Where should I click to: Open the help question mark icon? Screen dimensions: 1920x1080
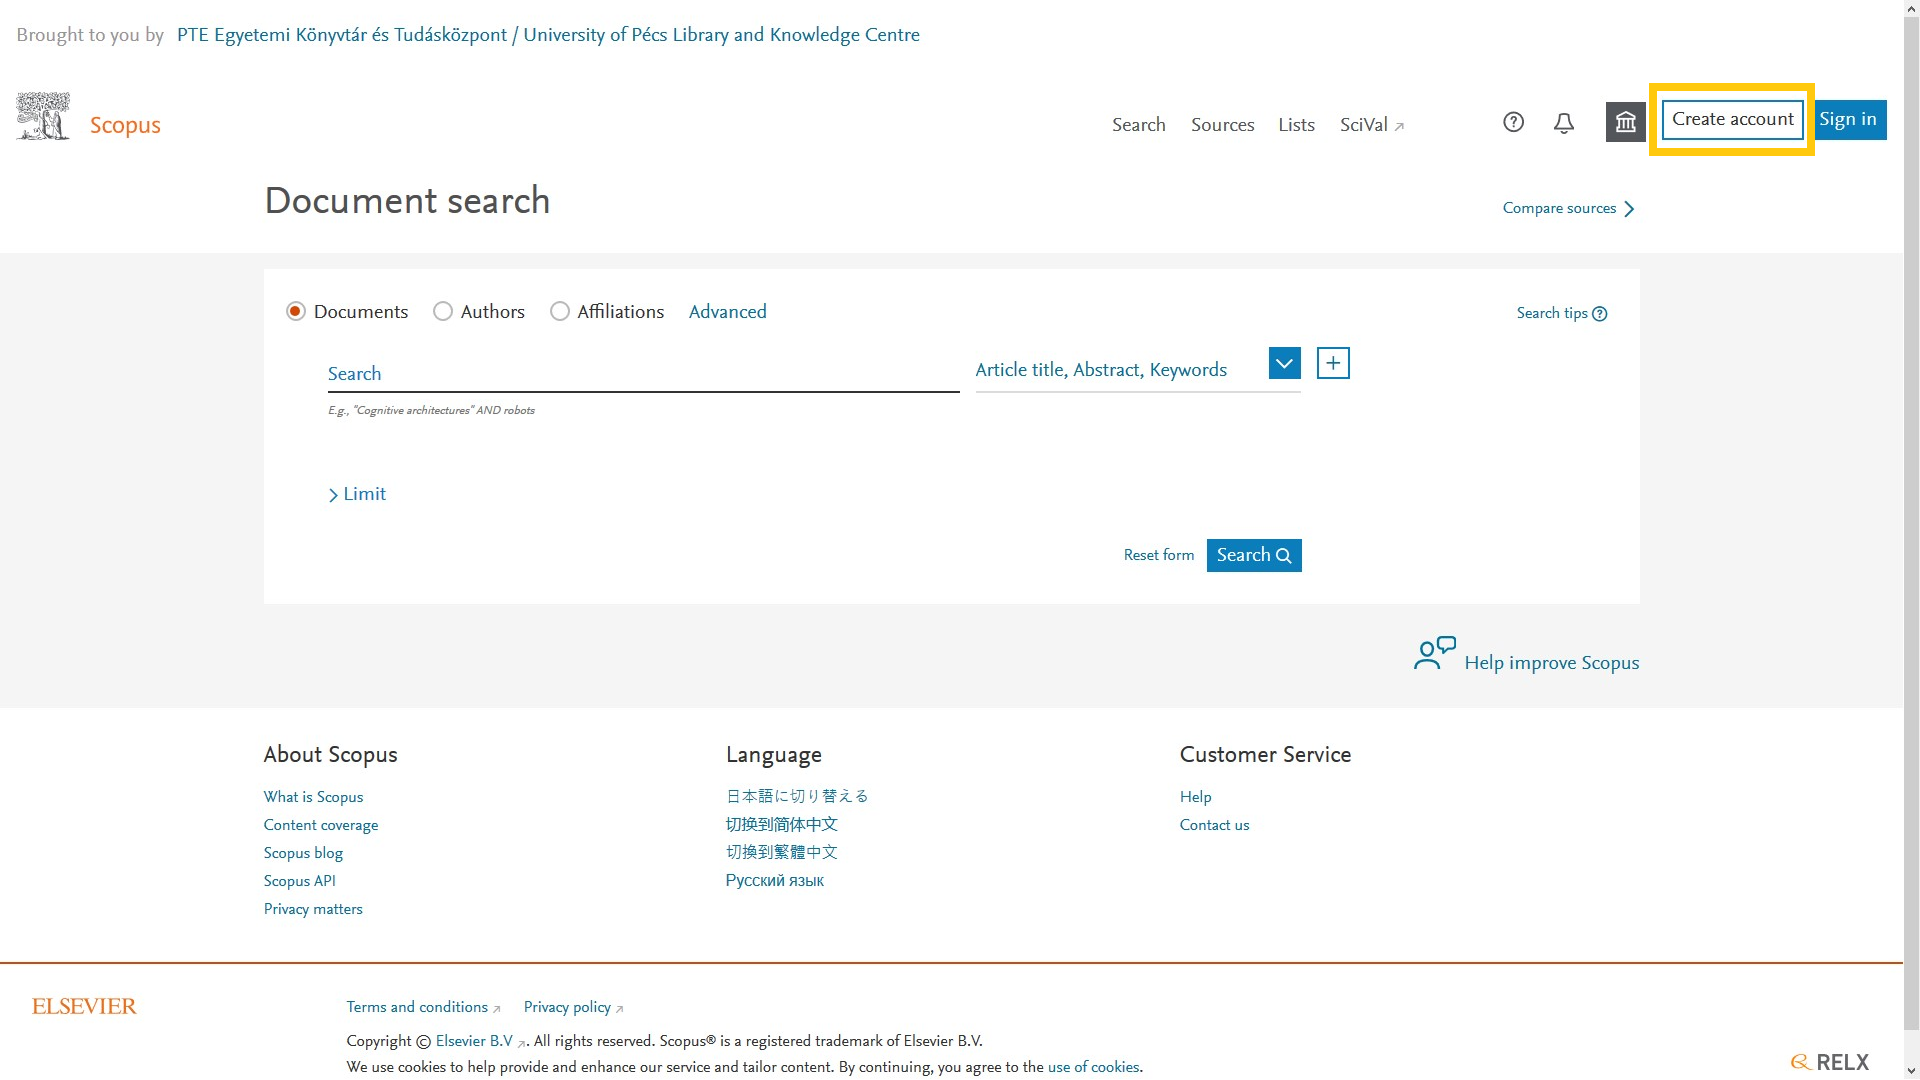(x=1513, y=122)
